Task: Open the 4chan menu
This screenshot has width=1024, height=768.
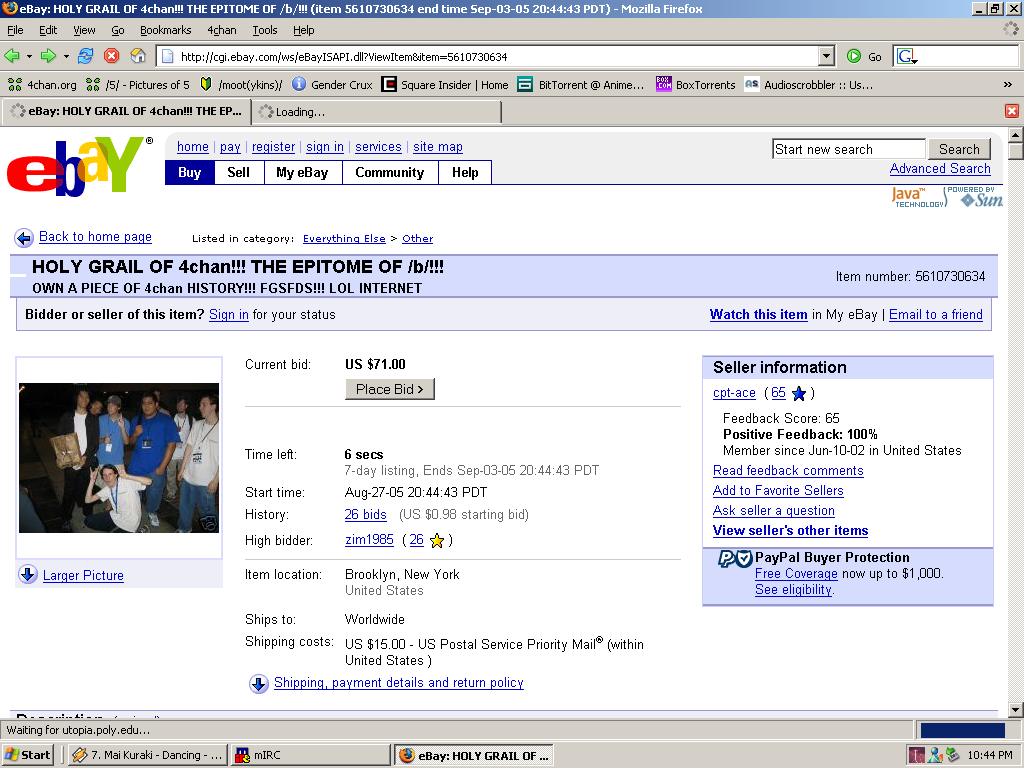Action: tap(222, 30)
